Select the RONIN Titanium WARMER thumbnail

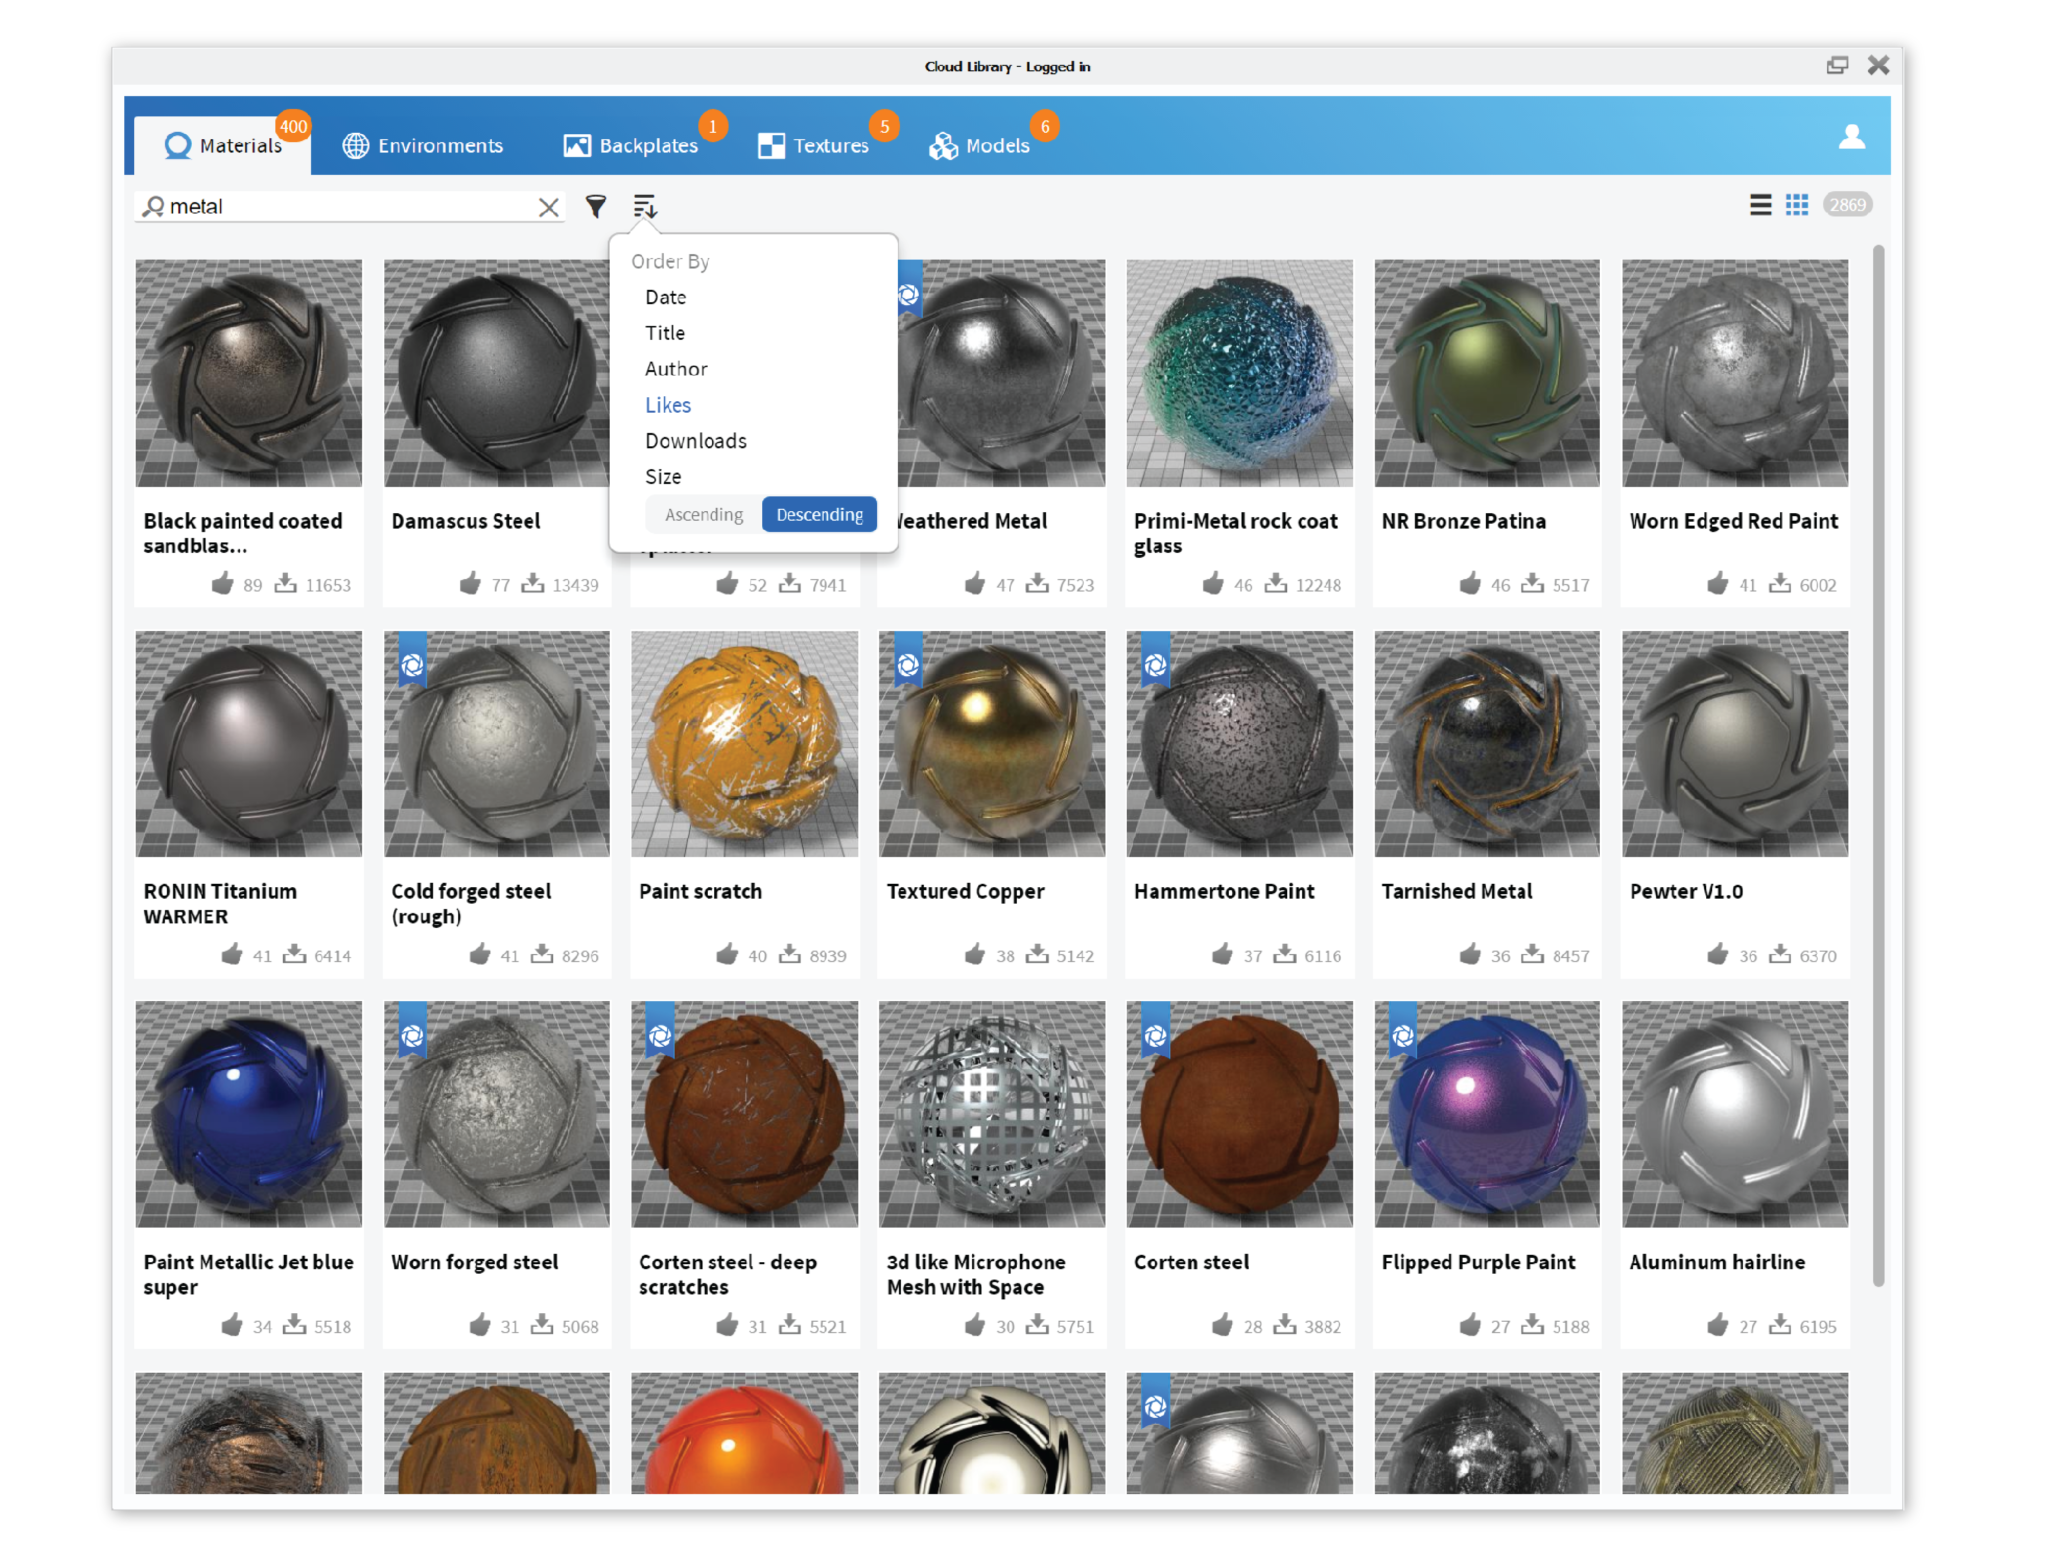(248, 744)
